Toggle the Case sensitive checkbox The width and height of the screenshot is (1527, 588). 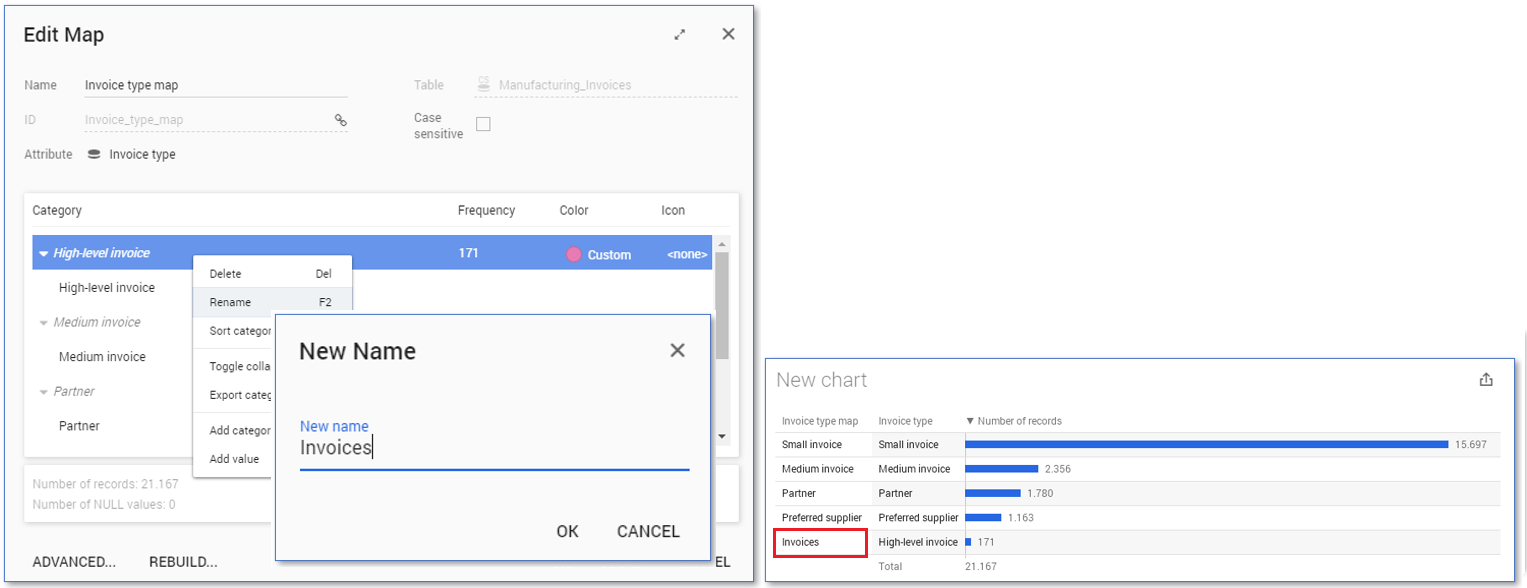483,125
